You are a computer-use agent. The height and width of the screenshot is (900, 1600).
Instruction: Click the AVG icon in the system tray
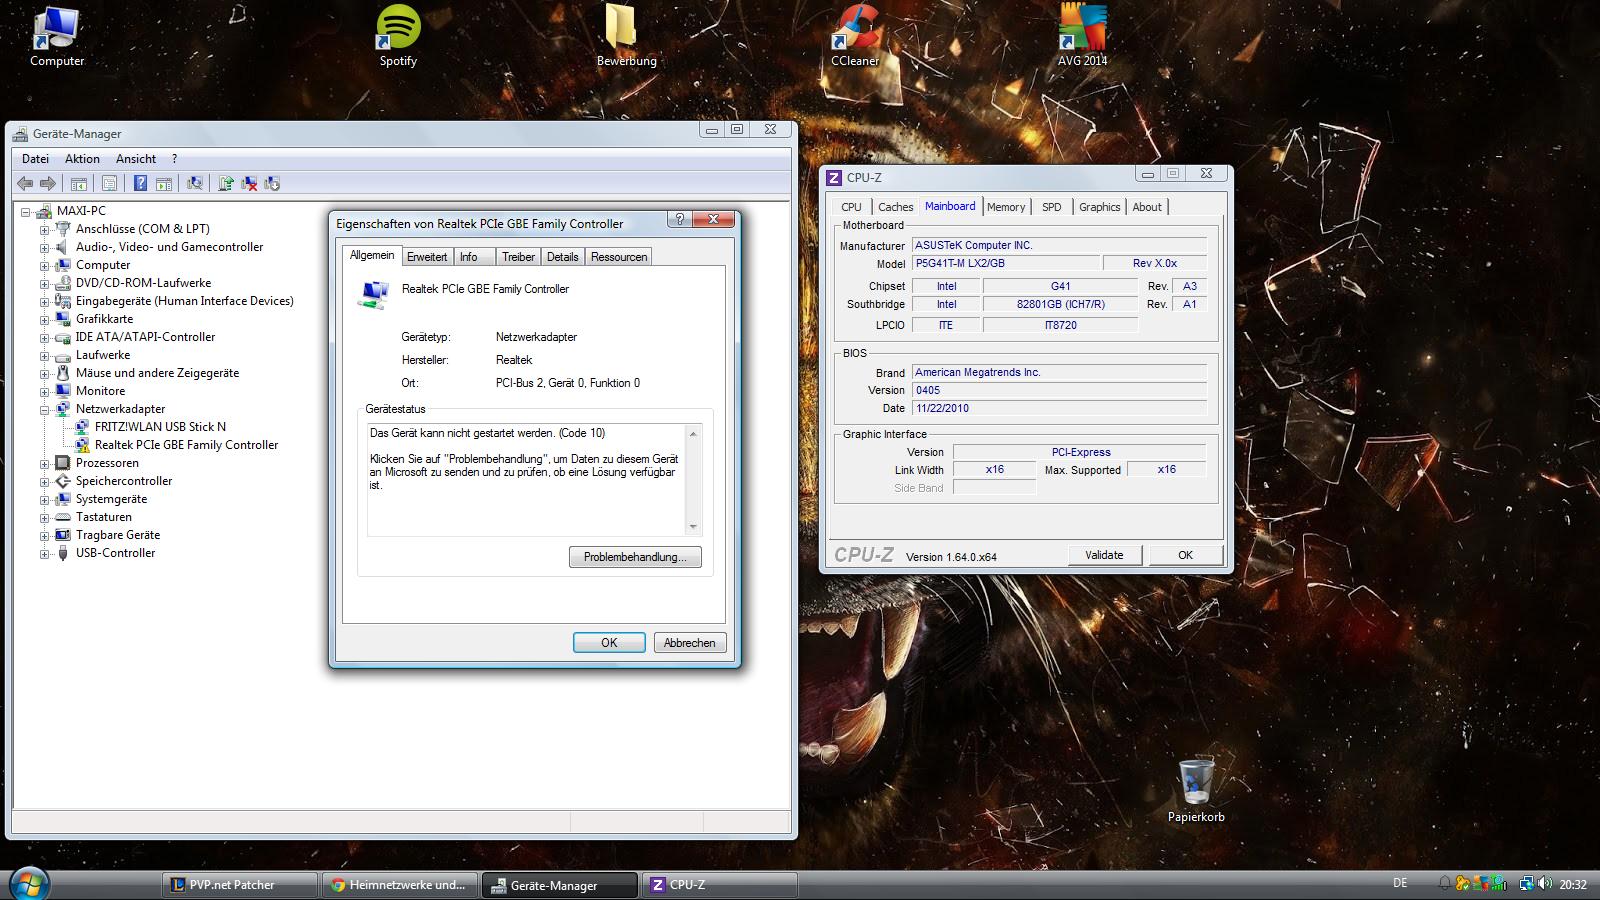(x=1481, y=883)
